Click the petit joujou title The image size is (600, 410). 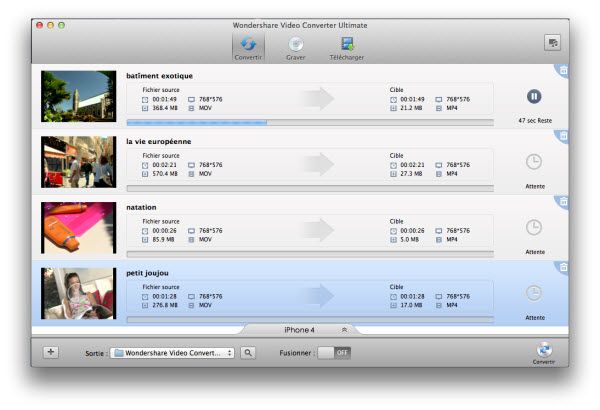coord(147,273)
